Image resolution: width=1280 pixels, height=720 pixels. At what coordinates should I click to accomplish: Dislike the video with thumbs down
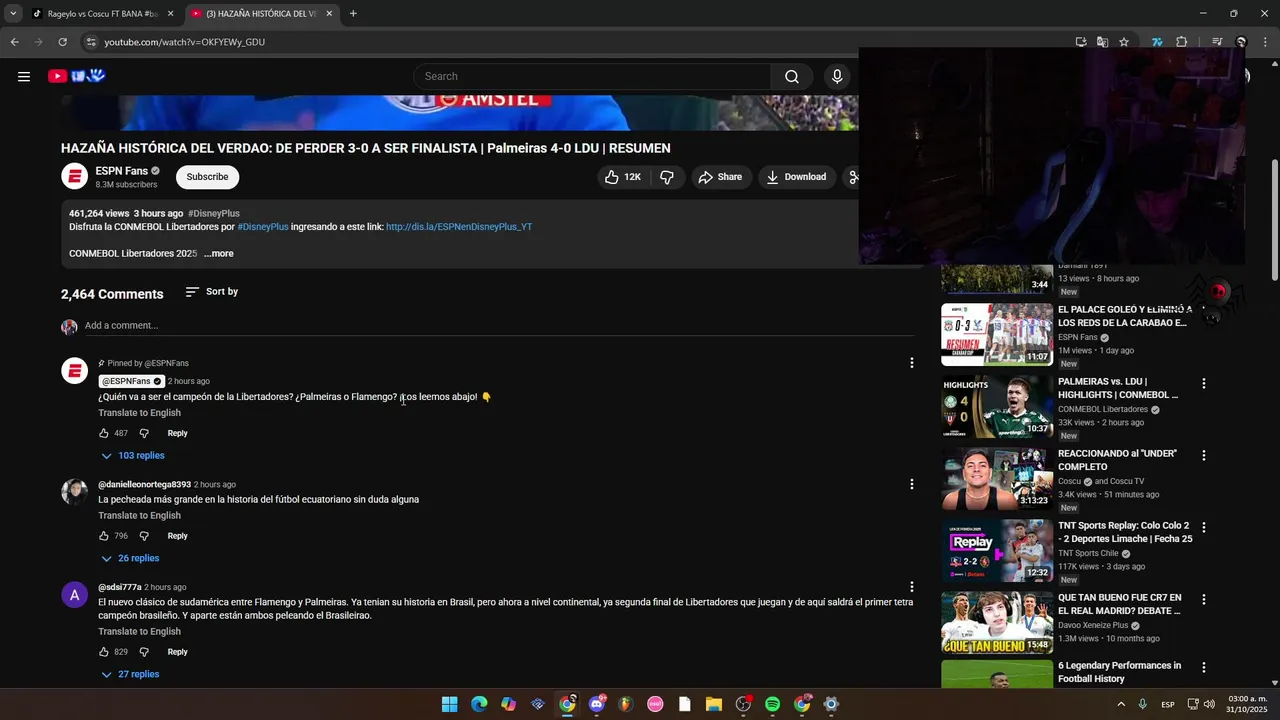click(667, 177)
